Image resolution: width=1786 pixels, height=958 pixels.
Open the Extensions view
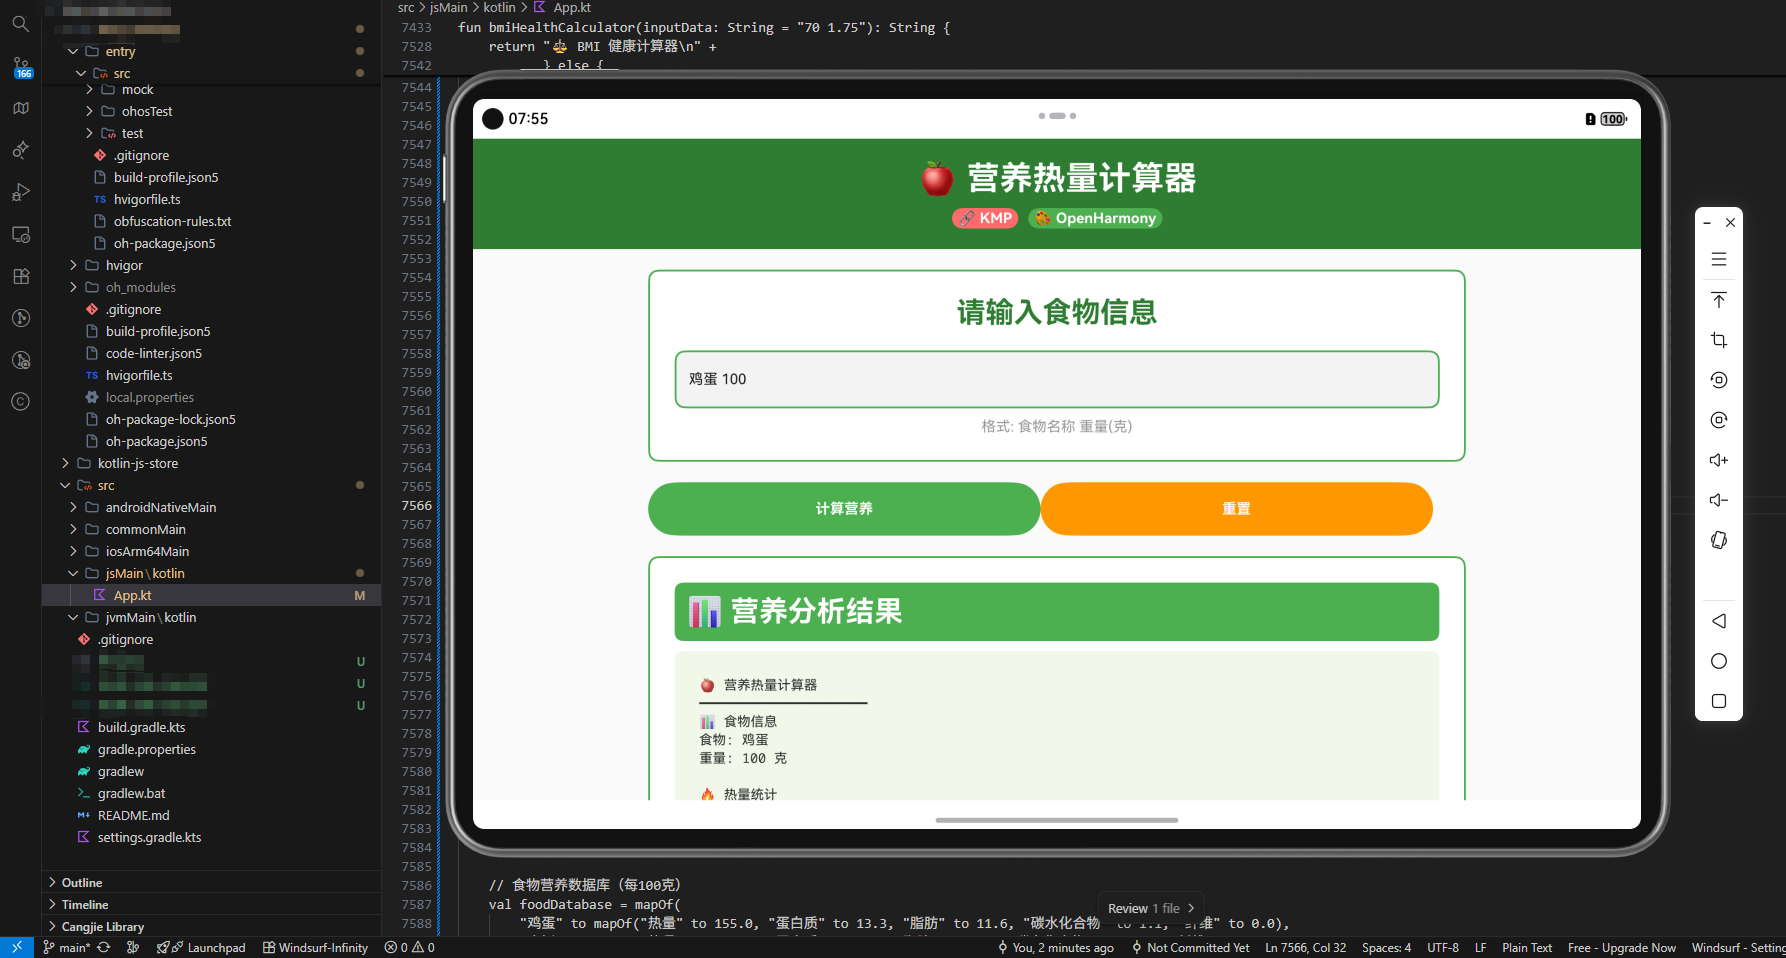pyautogui.click(x=21, y=276)
